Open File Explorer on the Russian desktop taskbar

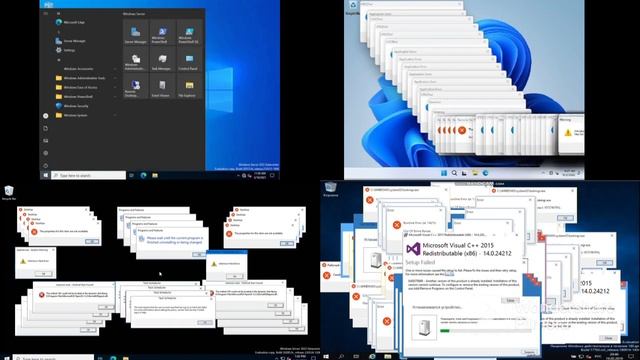pos(387,356)
